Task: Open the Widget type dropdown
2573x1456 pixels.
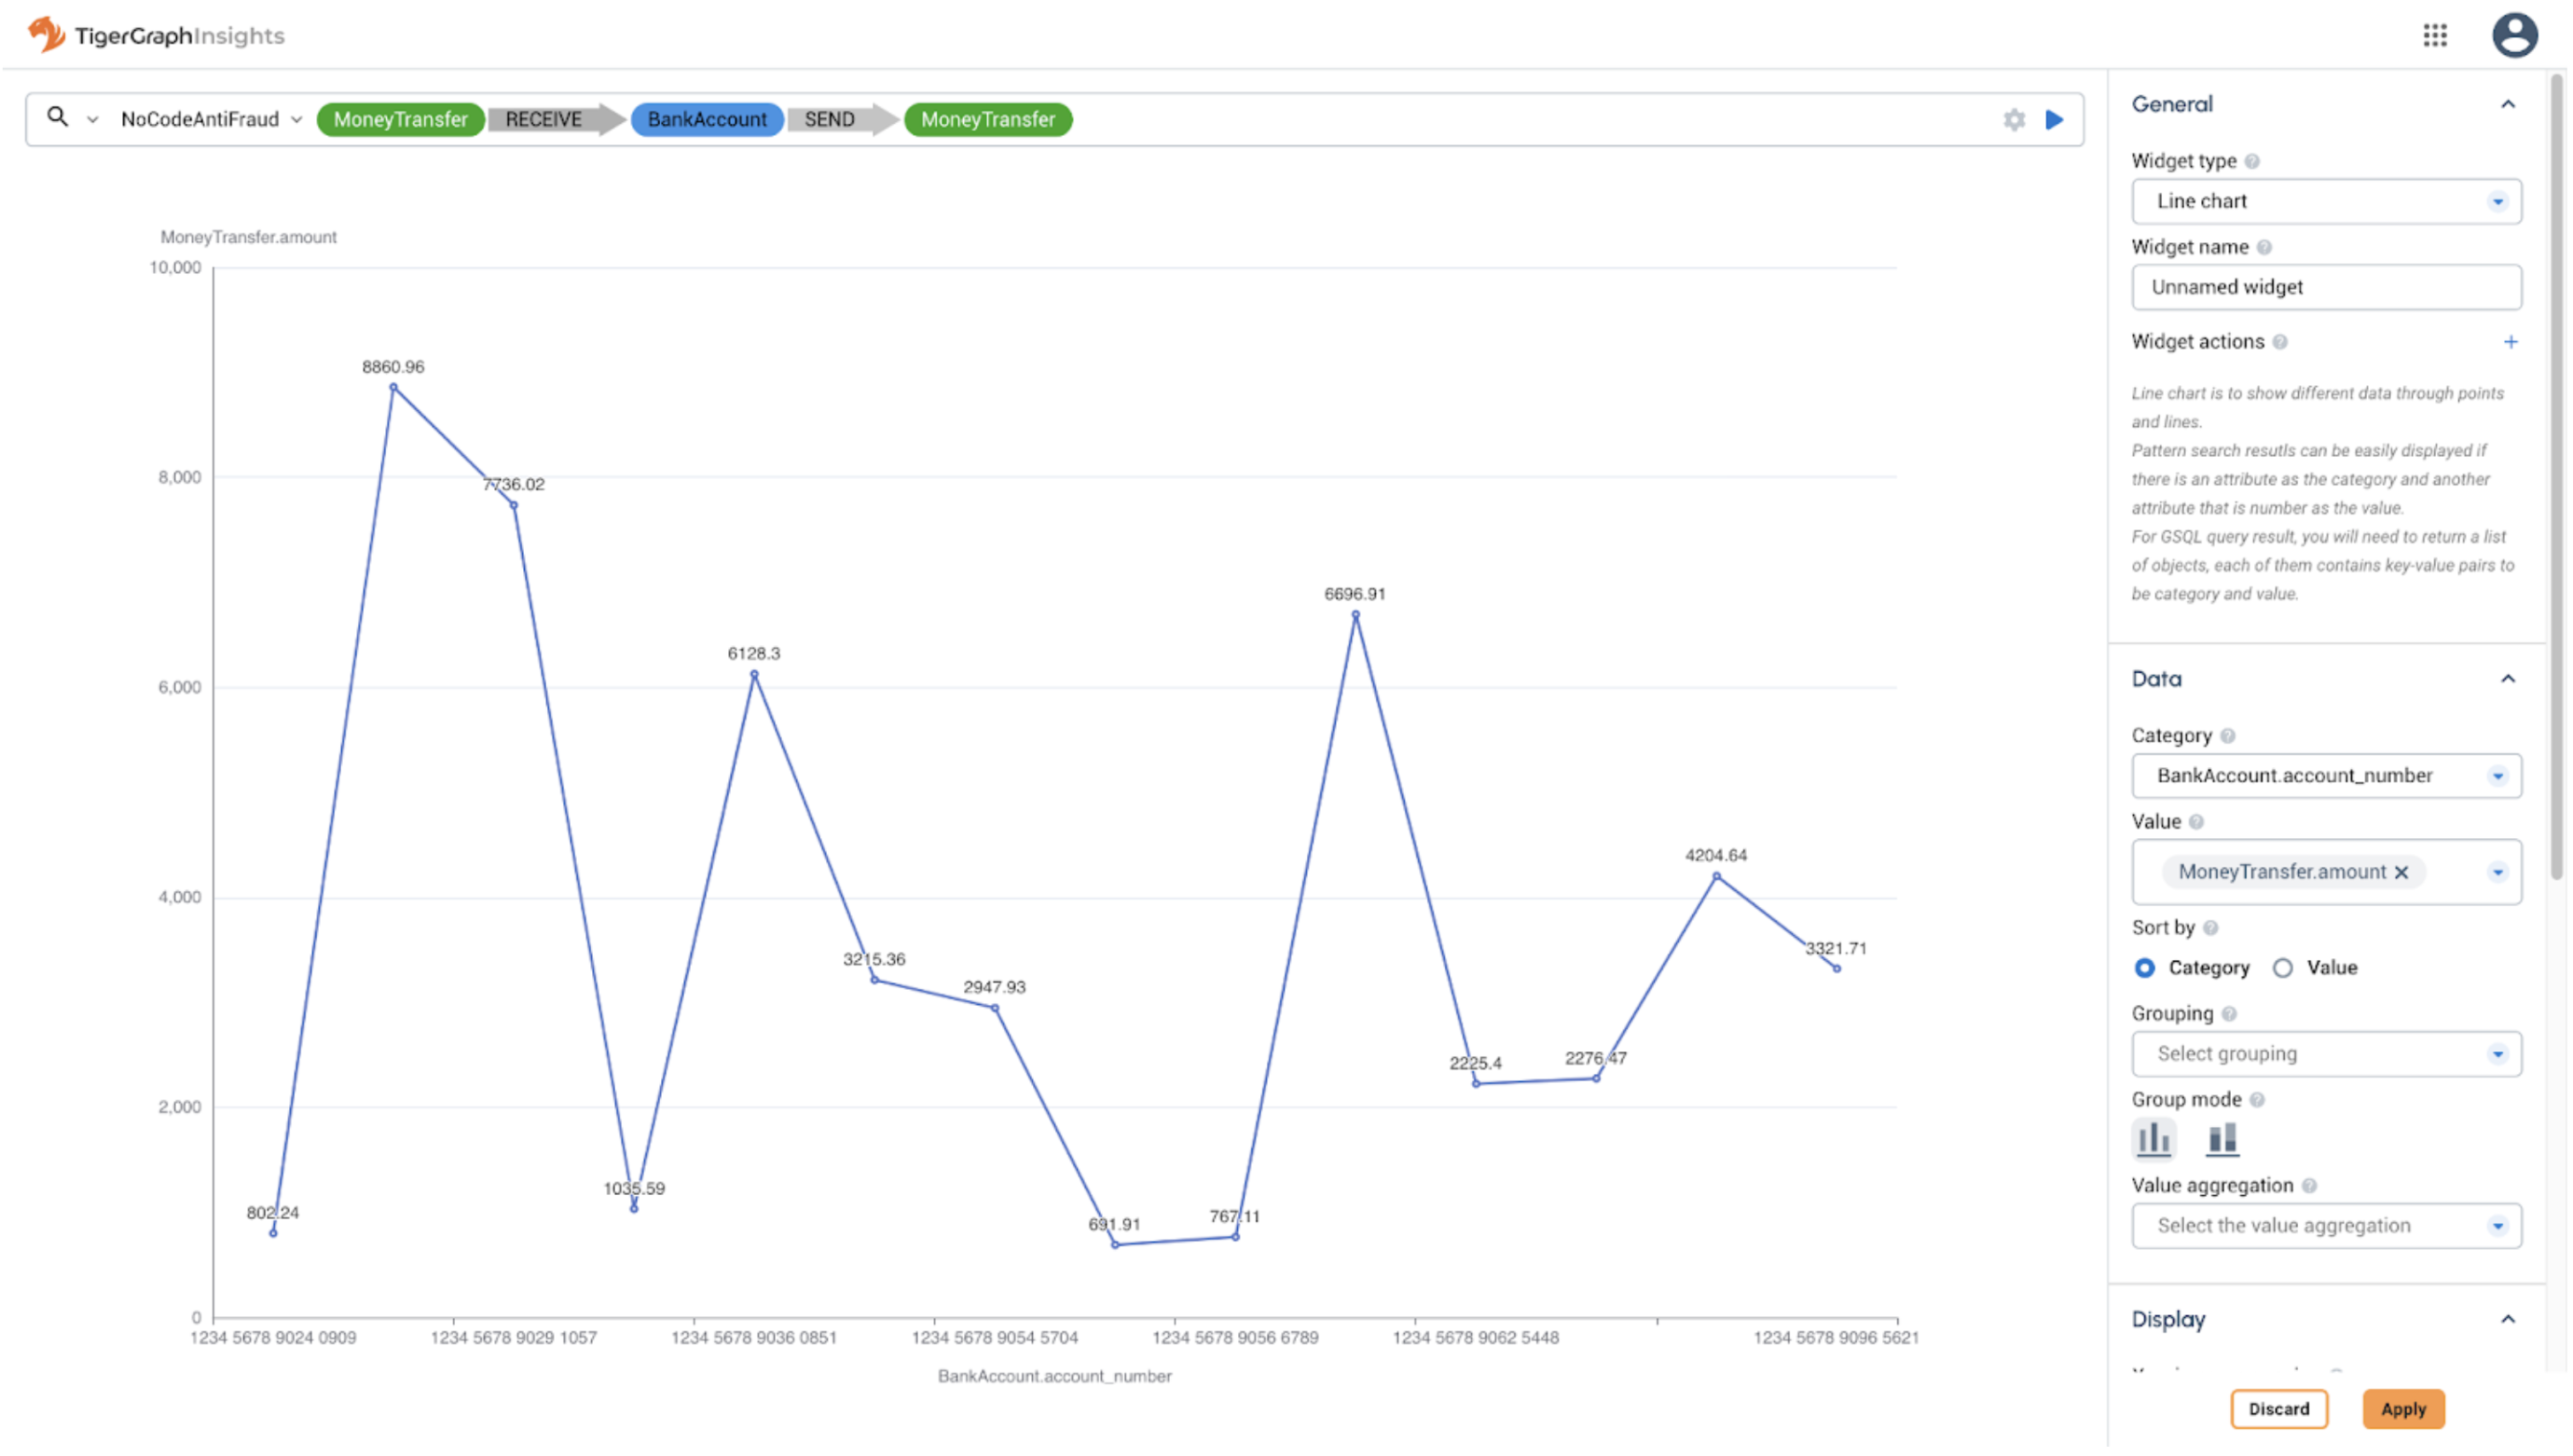Action: (2326, 198)
